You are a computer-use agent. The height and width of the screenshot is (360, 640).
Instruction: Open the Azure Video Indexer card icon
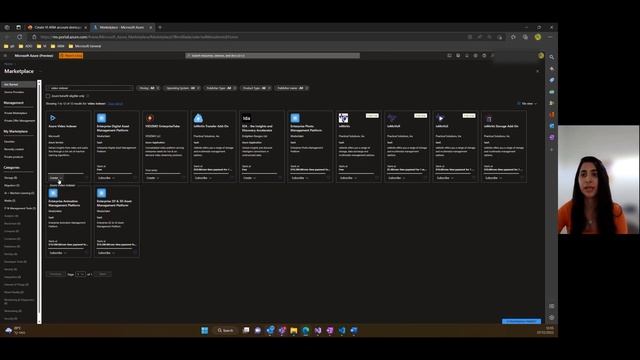click(x=53, y=118)
